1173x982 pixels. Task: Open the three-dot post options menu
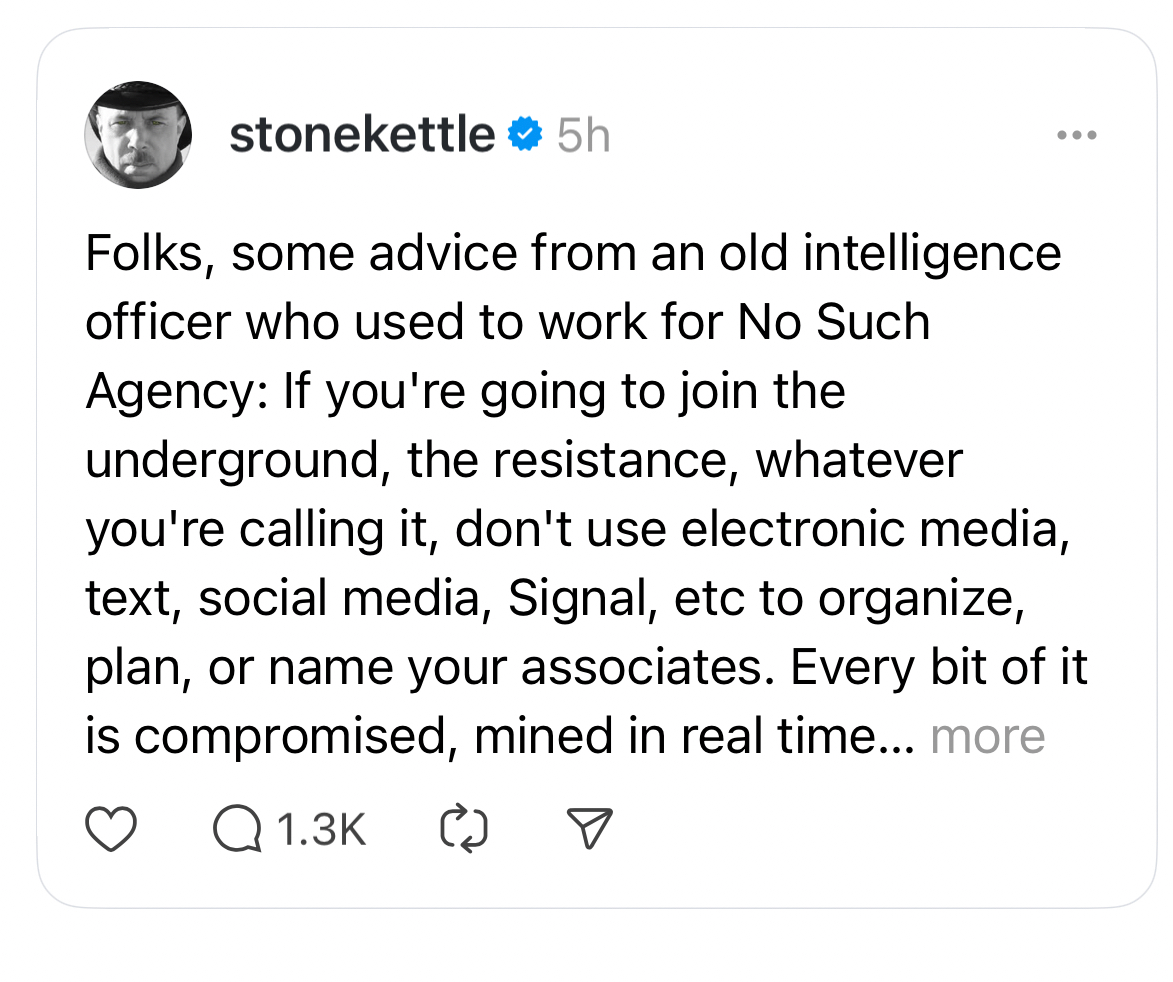point(1077,134)
